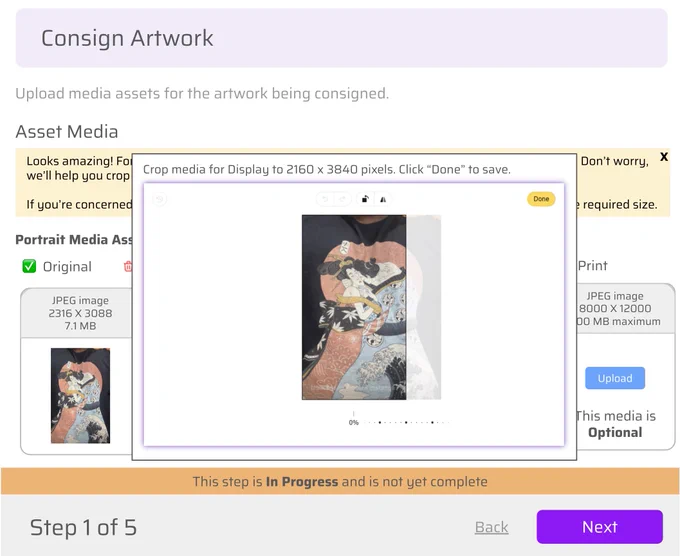The width and height of the screenshot is (680, 556).
Task: Click the 'Step 1 of 5' text
Action: tap(83, 527)
